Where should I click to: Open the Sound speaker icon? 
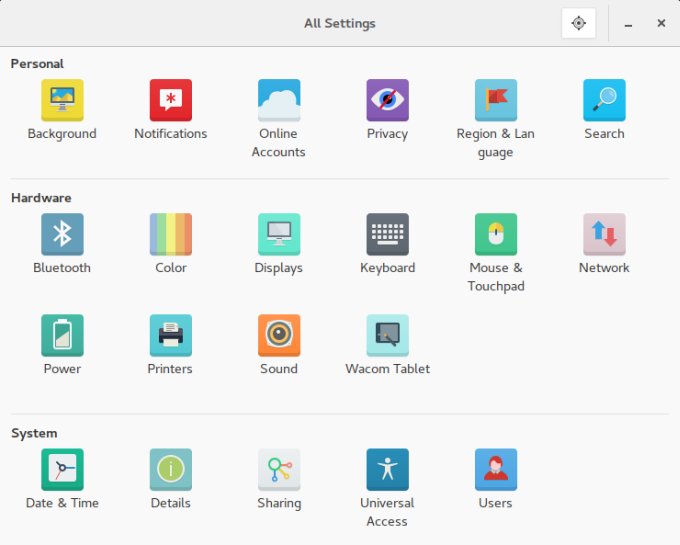click(x=279, y=335)
